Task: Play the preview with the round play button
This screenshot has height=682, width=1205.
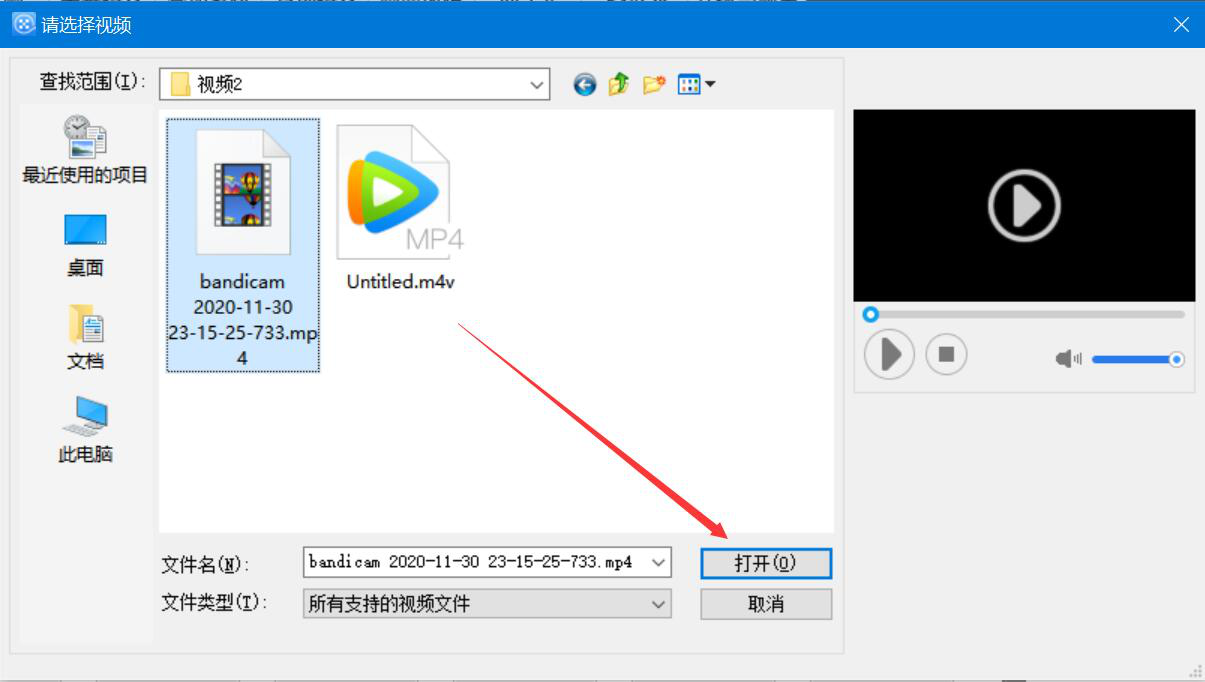Action: [889, 354]
